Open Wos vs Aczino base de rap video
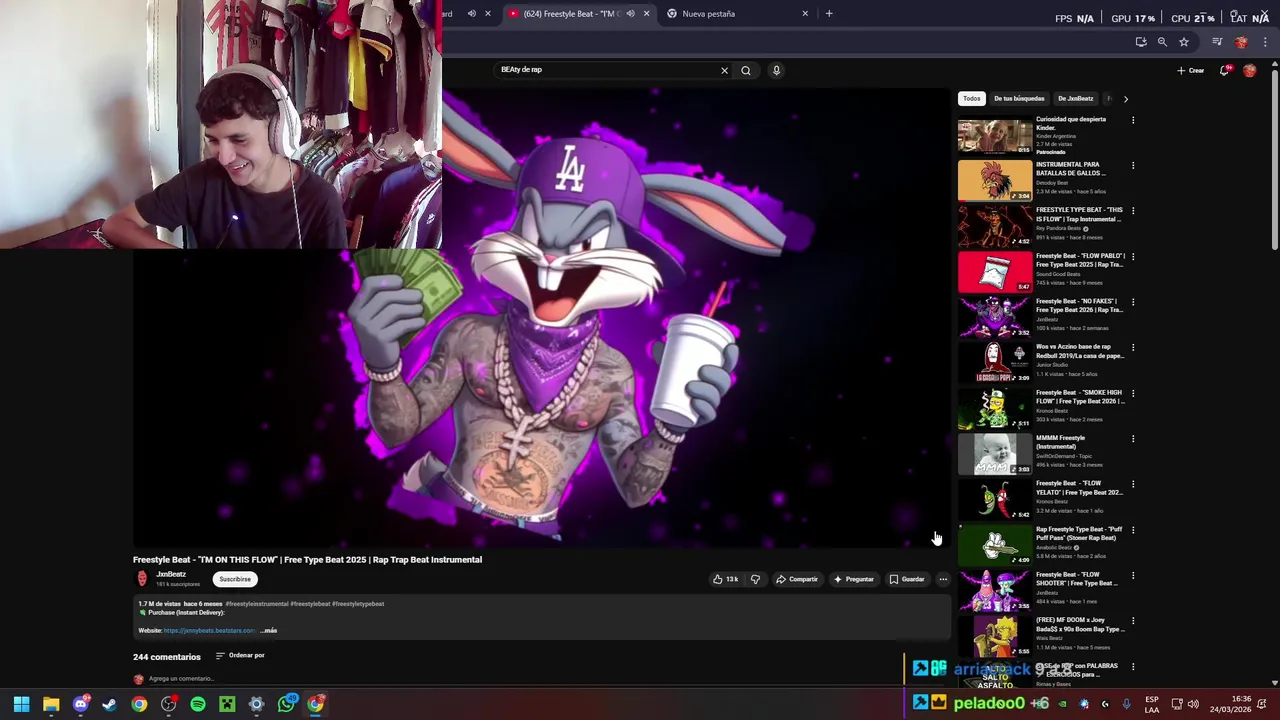Screen dimensions: 1280x720 [x=1080, y=351]
